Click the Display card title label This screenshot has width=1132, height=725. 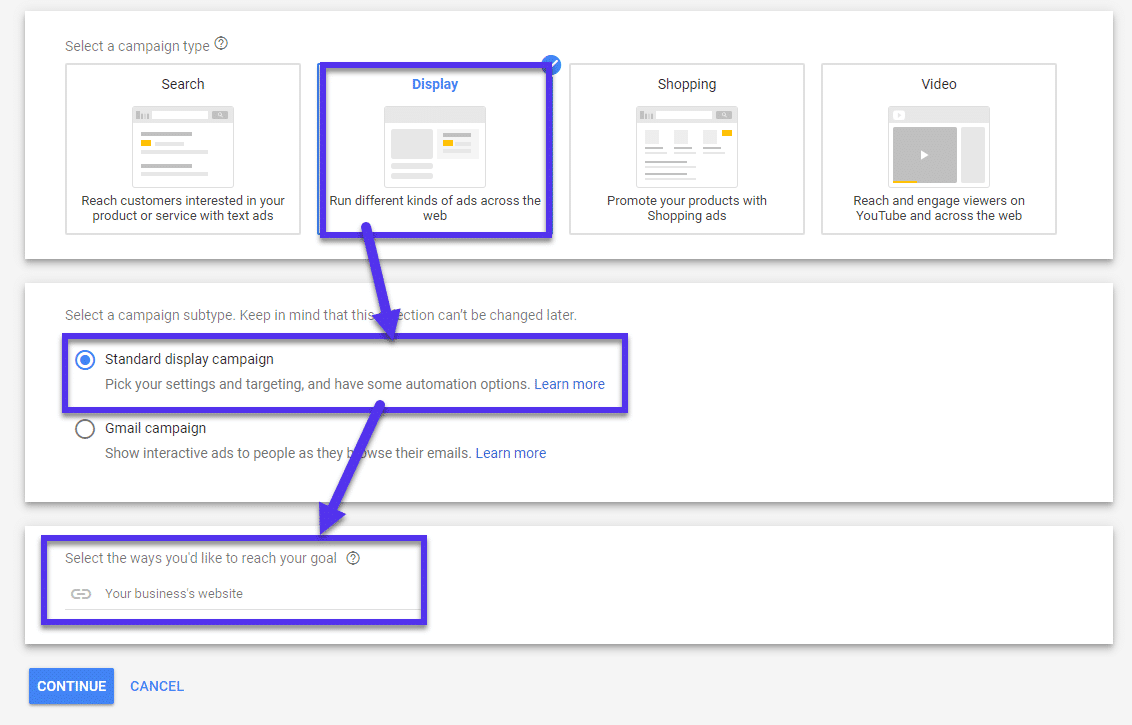coord(434,84)
